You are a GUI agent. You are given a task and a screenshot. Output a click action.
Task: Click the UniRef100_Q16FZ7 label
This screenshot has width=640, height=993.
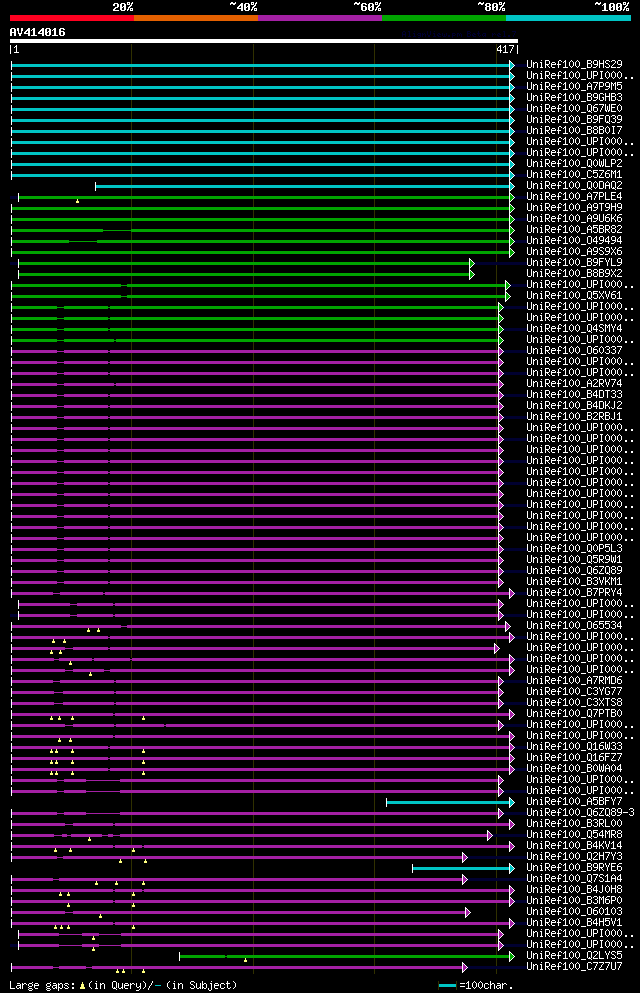click(574, 757)
